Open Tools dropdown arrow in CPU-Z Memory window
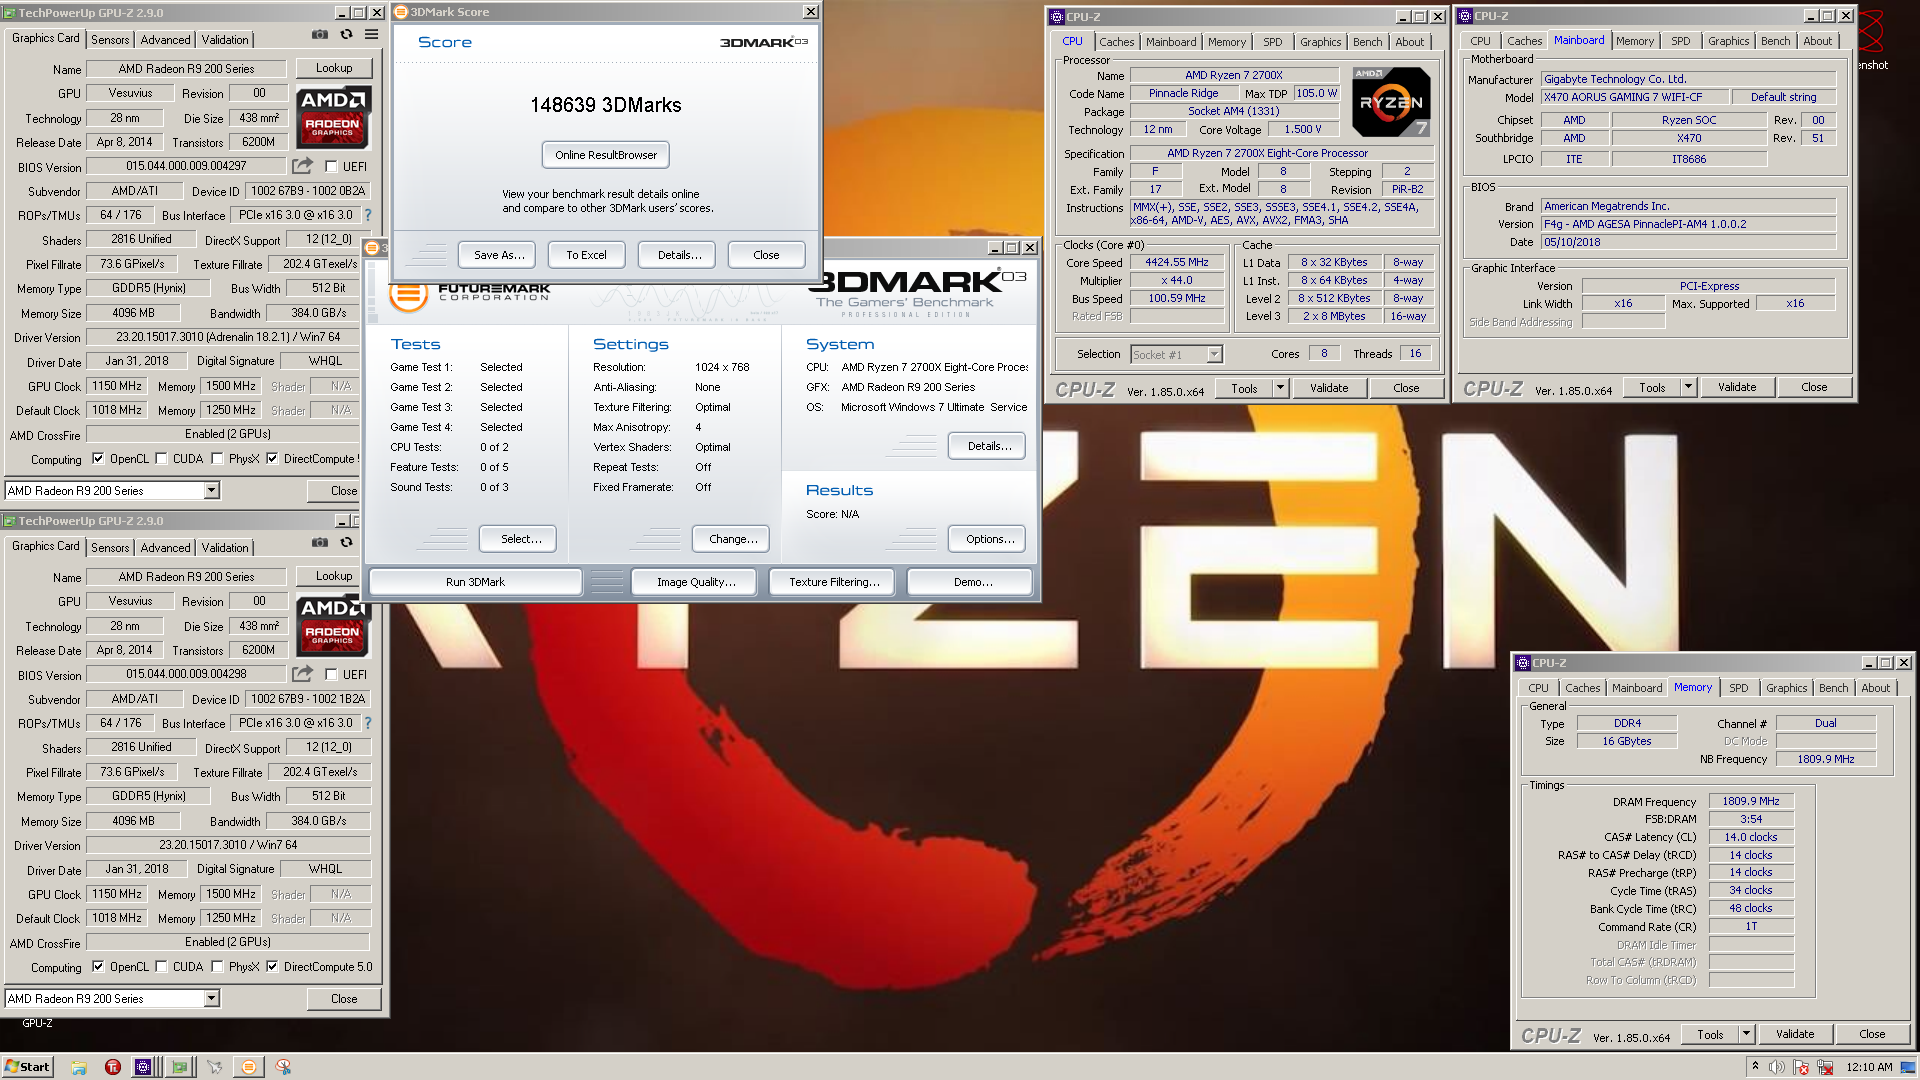Screen dimensions: 1920x1080 [1746, 1034]
